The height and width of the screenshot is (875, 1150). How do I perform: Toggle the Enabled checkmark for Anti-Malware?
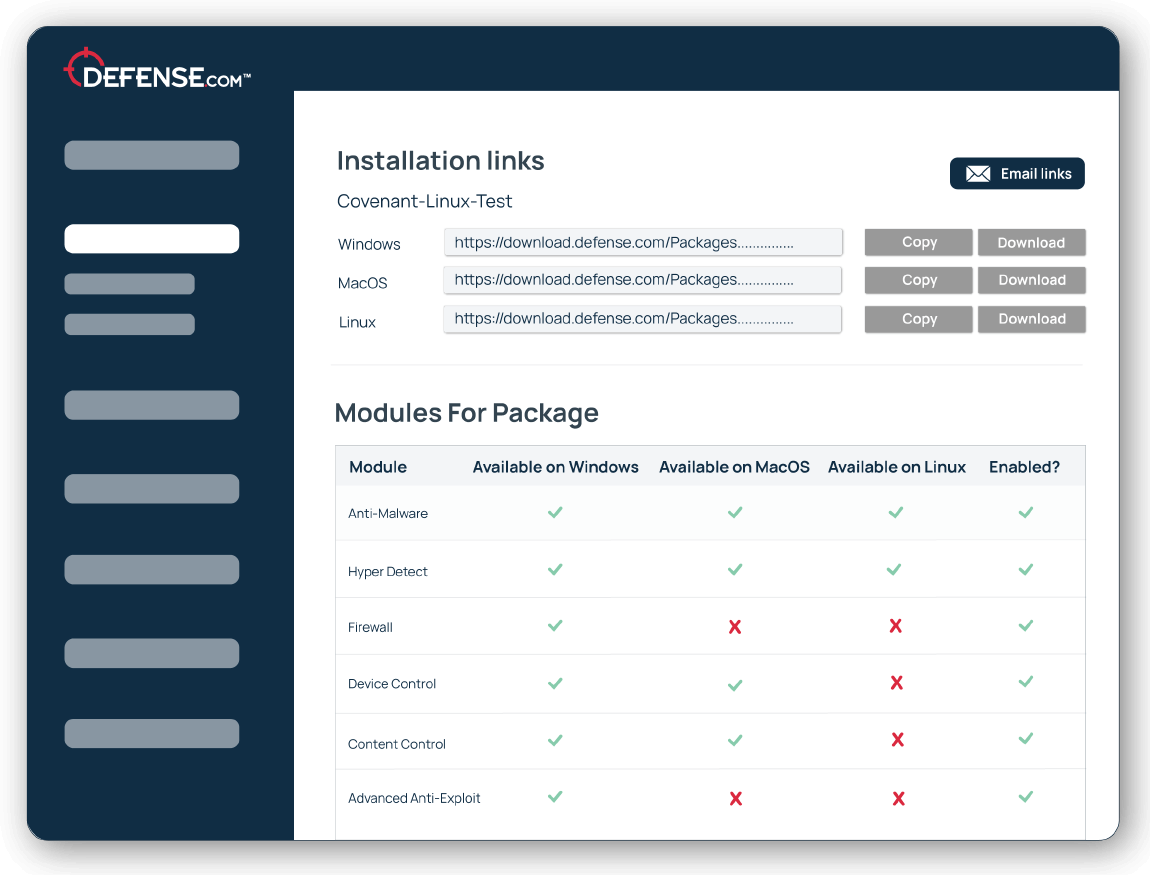click(x=1025, y=512)
